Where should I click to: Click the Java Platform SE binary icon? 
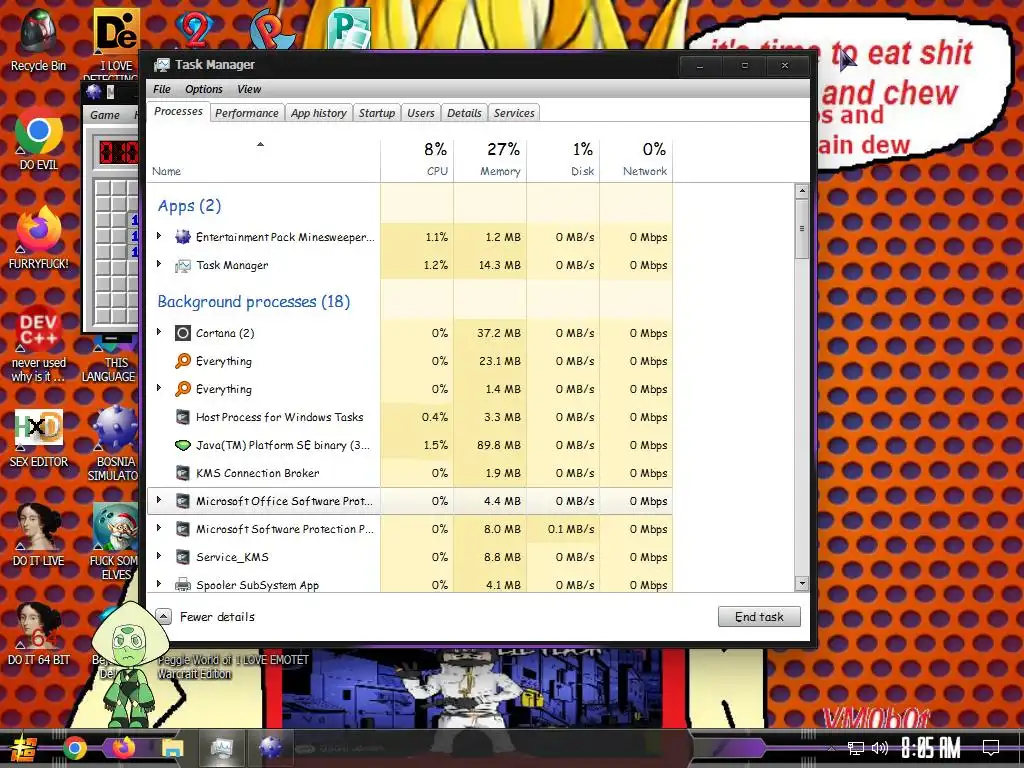pyautogui.click(x=183, y=445)
